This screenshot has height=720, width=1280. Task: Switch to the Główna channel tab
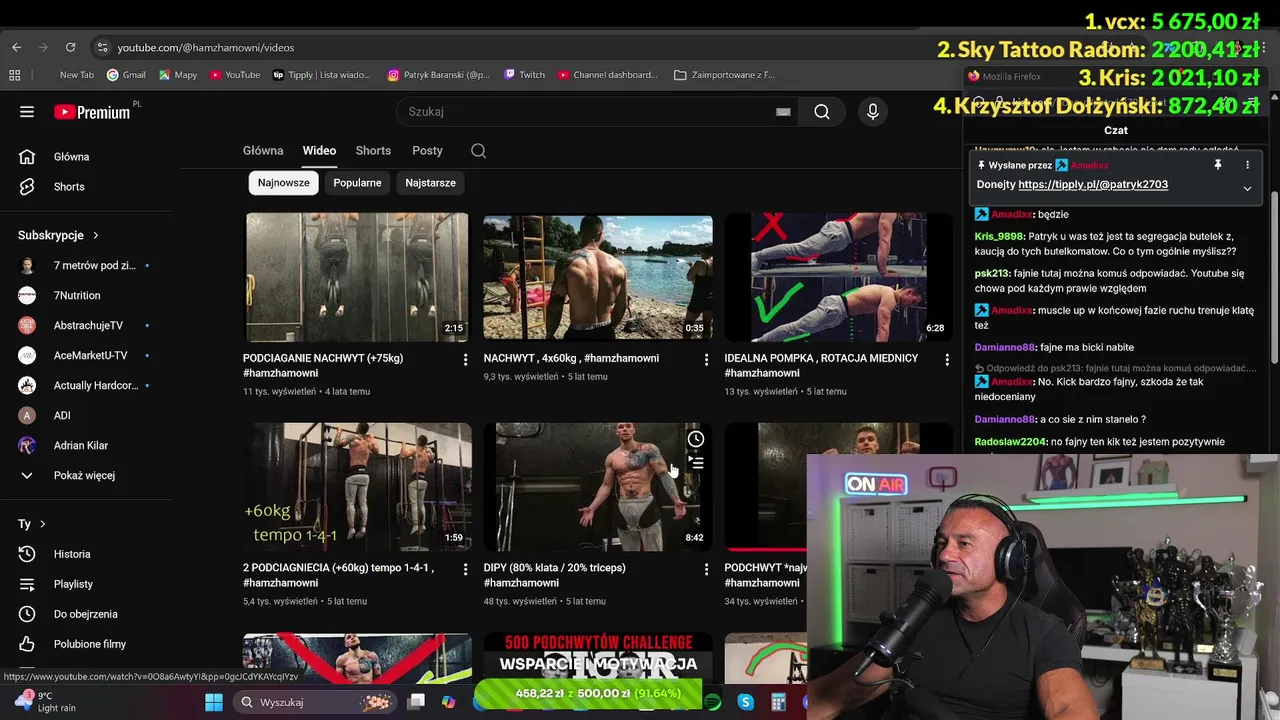(x=263, y=150)
